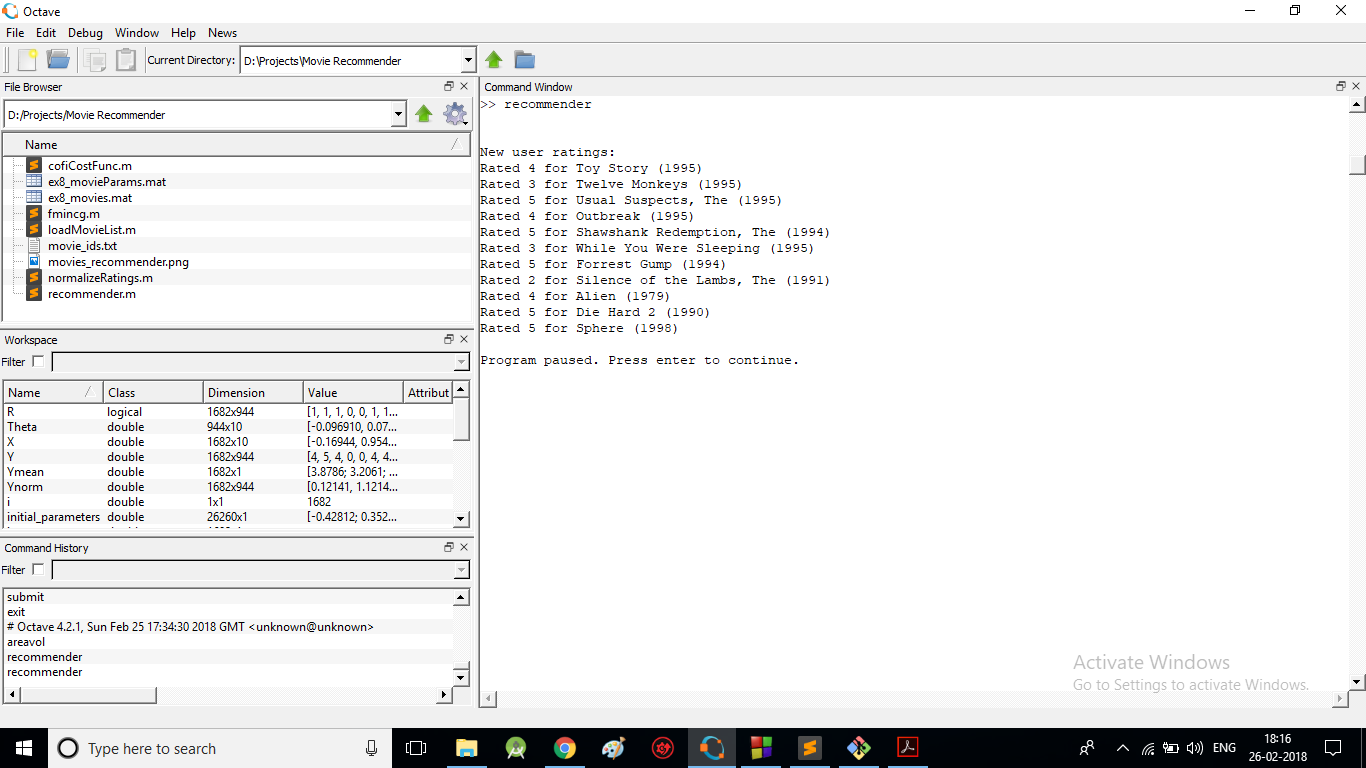Image resolution: width=1366 pixels, height=768 pixels.
Task: Open Windows Start menu
Action: pyautogui.click(x=23, y=748)
